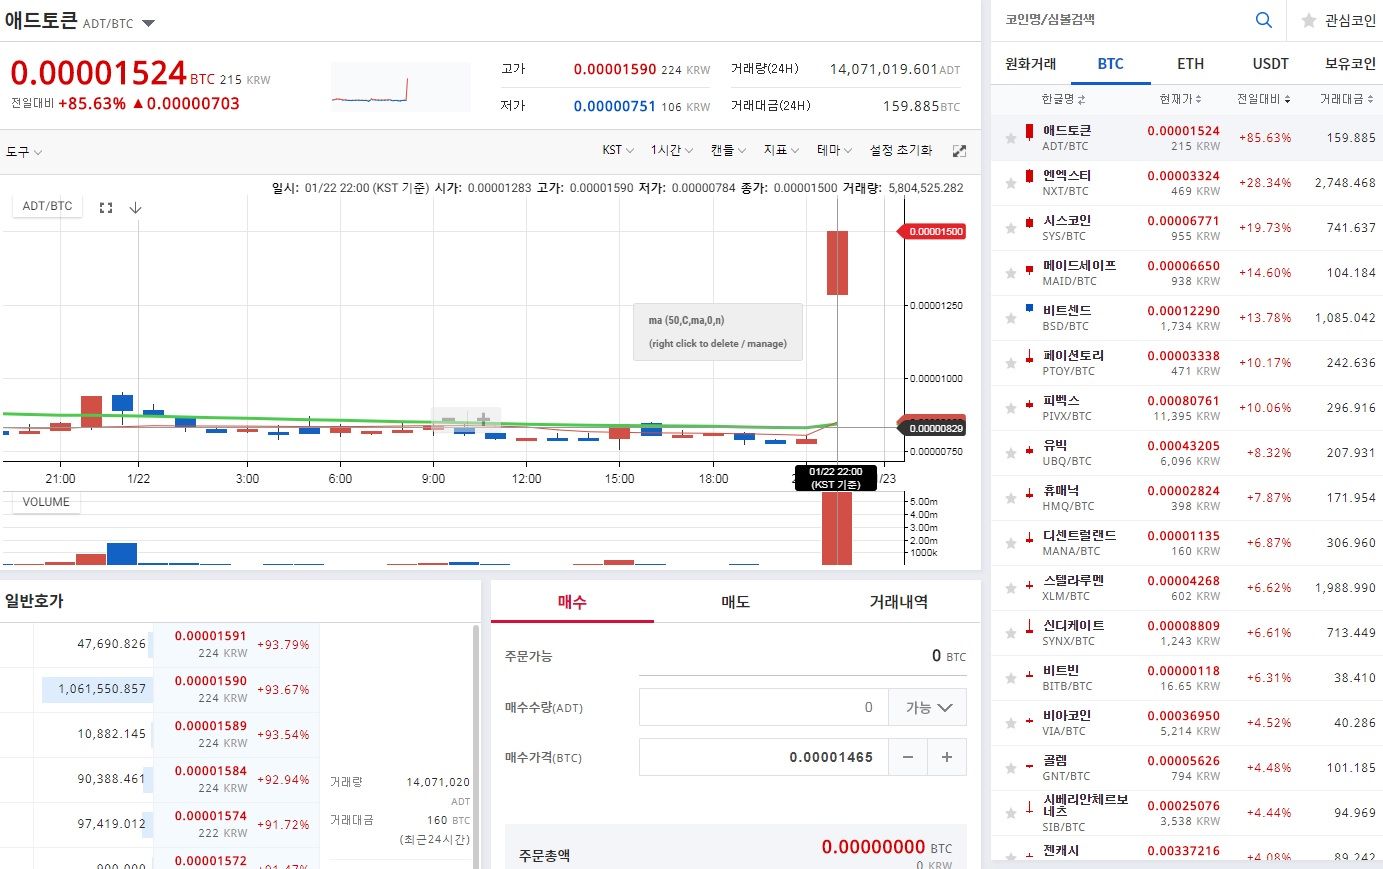Click order quantity 1,061,550.857 in order book
Image resolution: width=1383 pixels, height=869 pixels.
102,689
